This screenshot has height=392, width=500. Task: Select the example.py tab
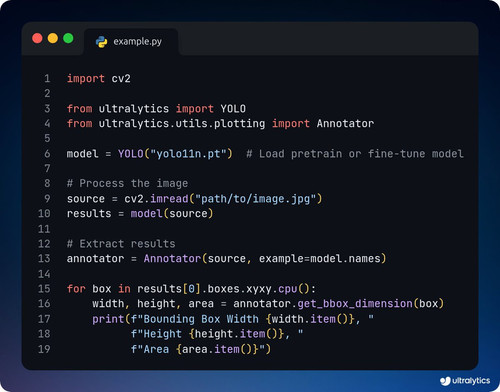pos(131,42)
